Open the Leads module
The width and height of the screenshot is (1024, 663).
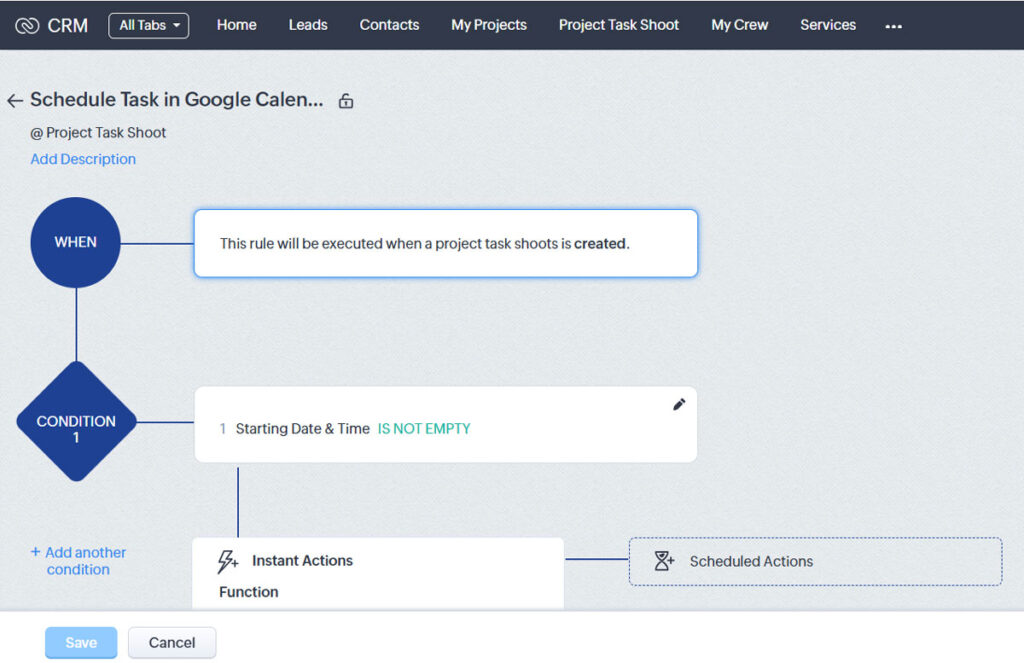[307, 25]
